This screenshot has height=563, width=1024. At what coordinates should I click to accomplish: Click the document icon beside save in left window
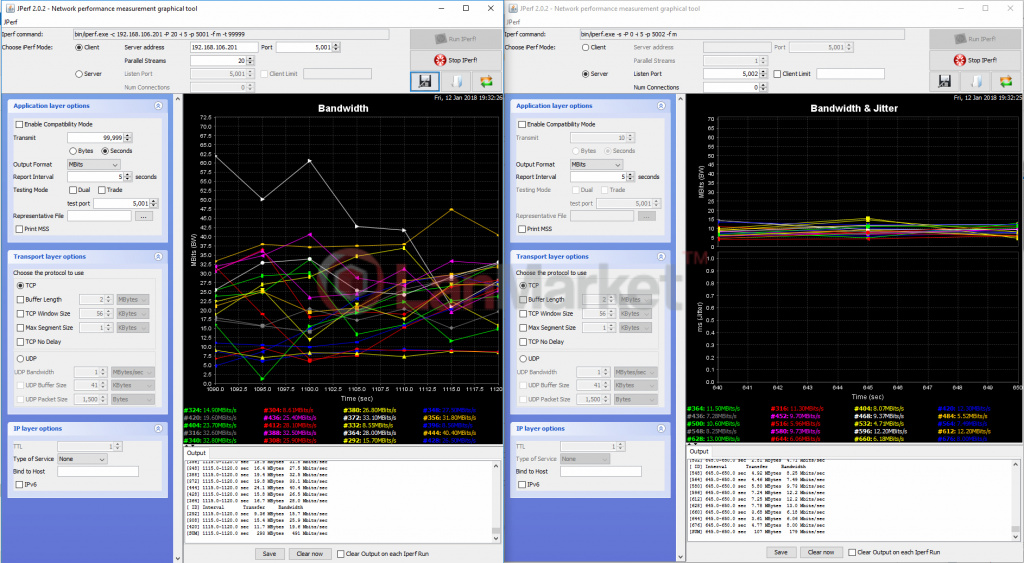pos(456,82)
